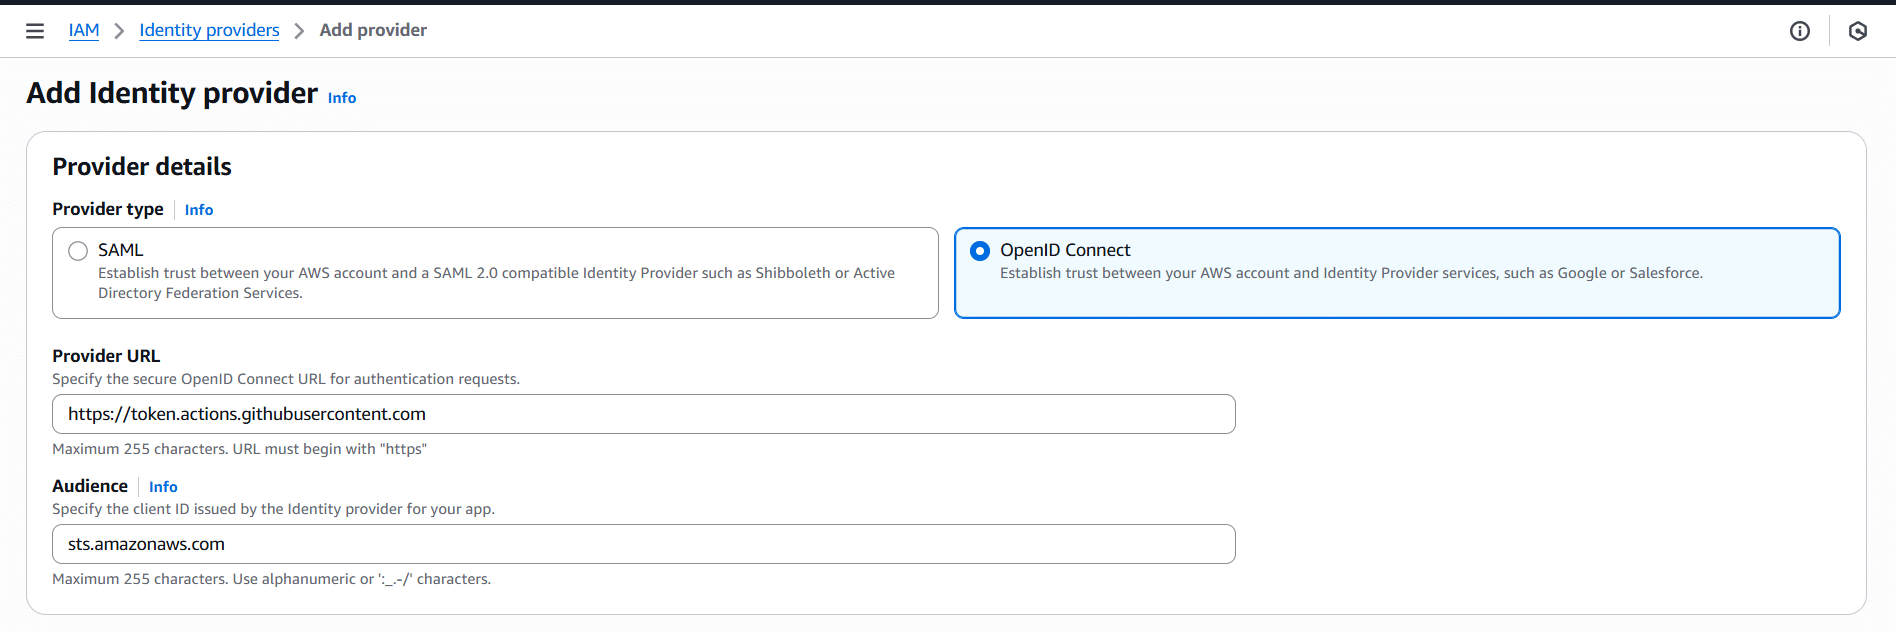Click the Provider details heading

tap(142, 167)
